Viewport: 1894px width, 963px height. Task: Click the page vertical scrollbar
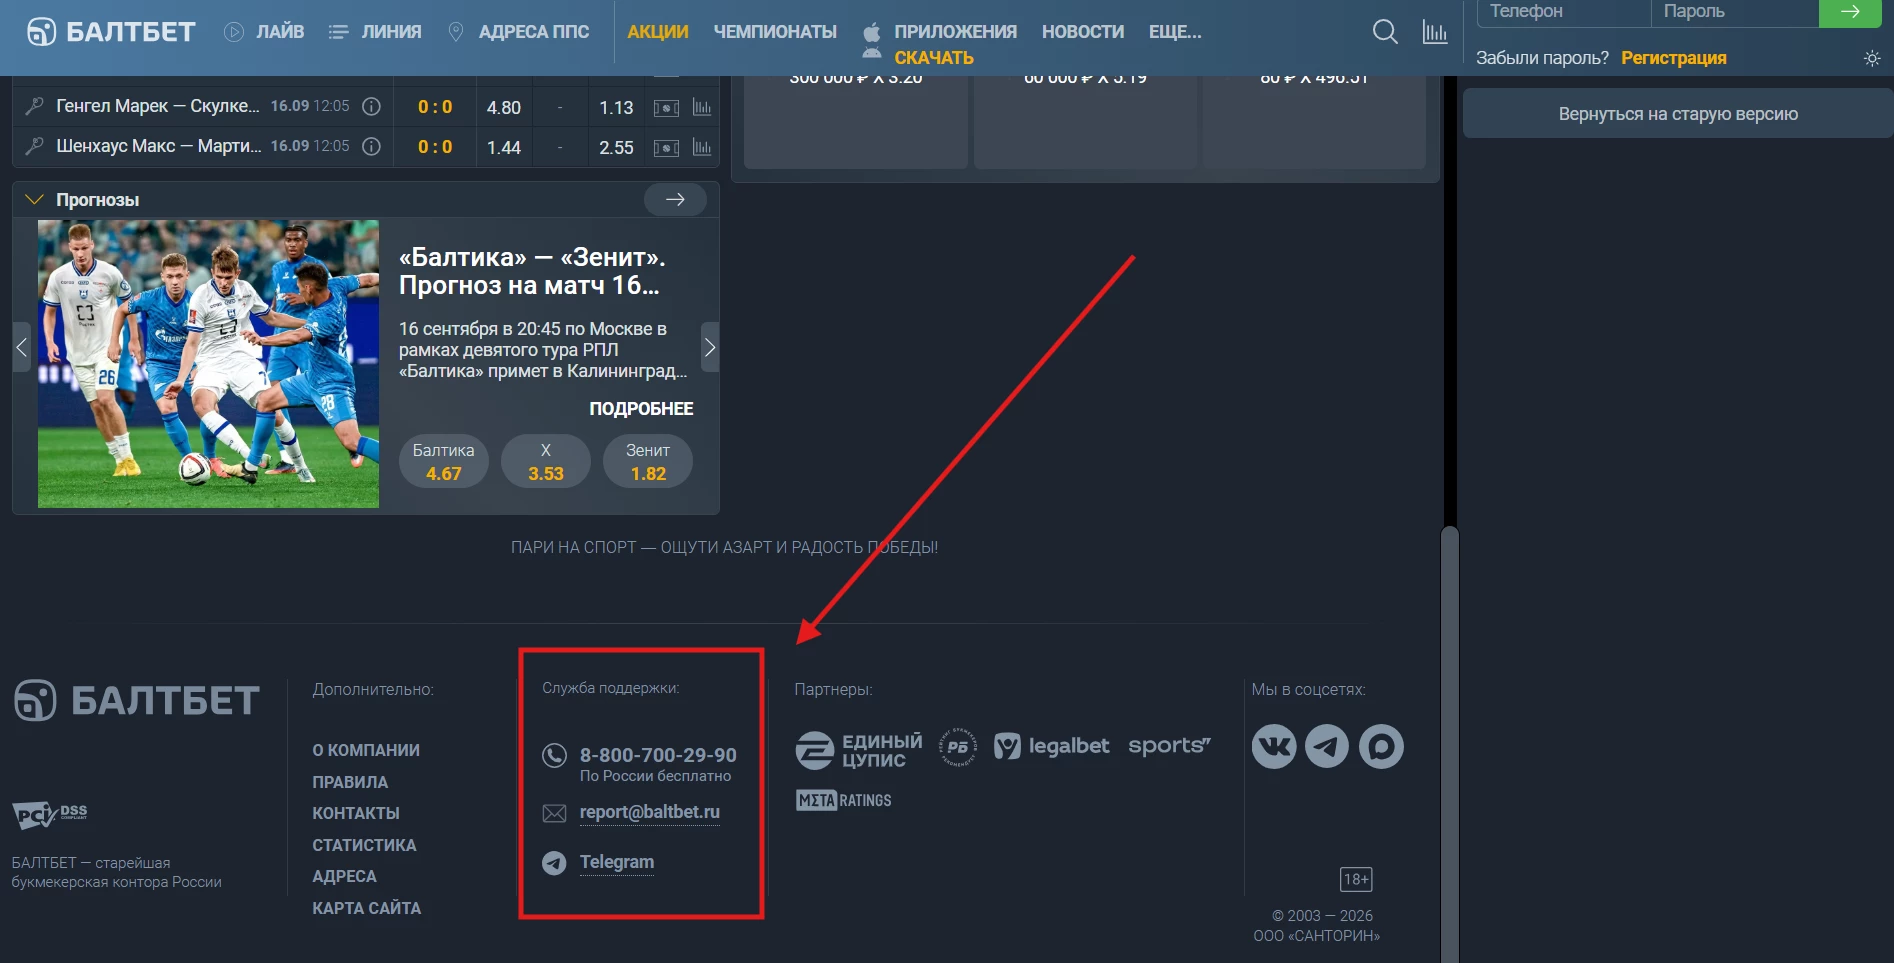coord(1450,744)
